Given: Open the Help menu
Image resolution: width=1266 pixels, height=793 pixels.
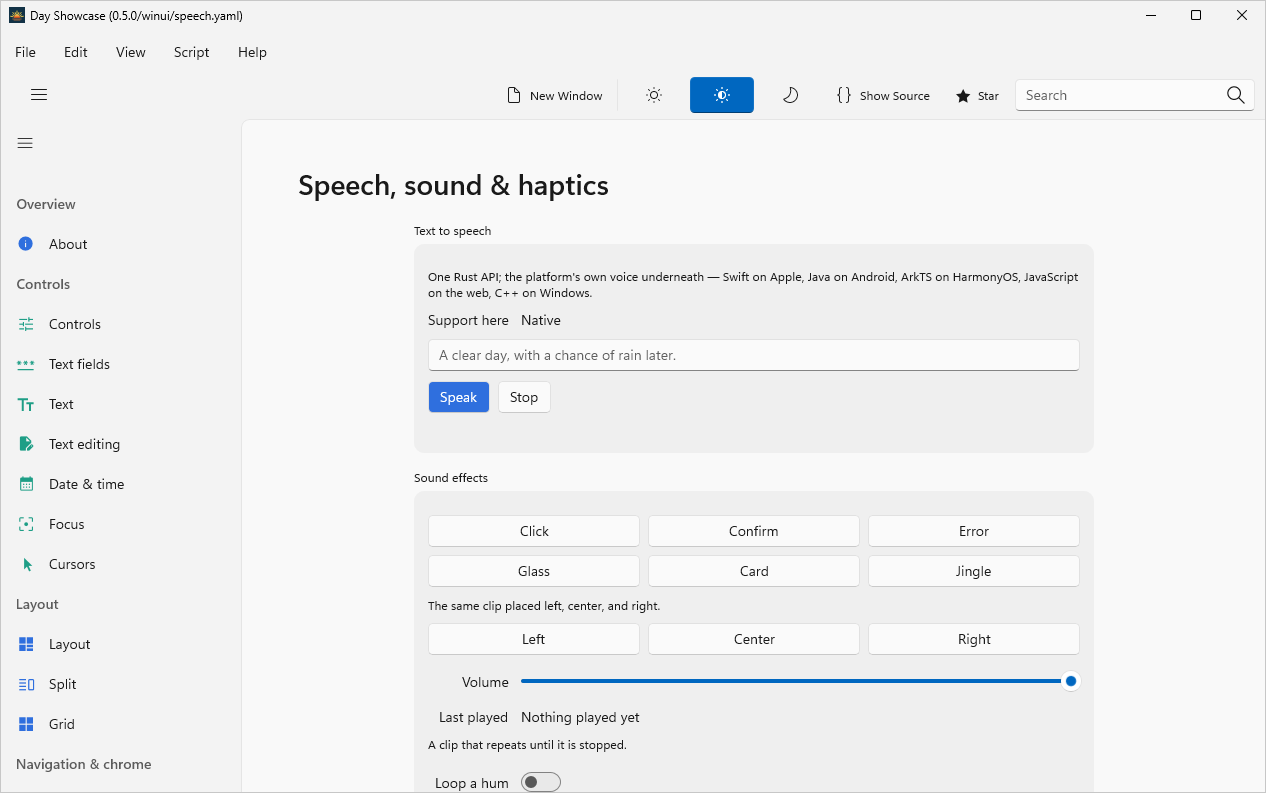Looking at the screenshot, I should (x=252, y=52).
